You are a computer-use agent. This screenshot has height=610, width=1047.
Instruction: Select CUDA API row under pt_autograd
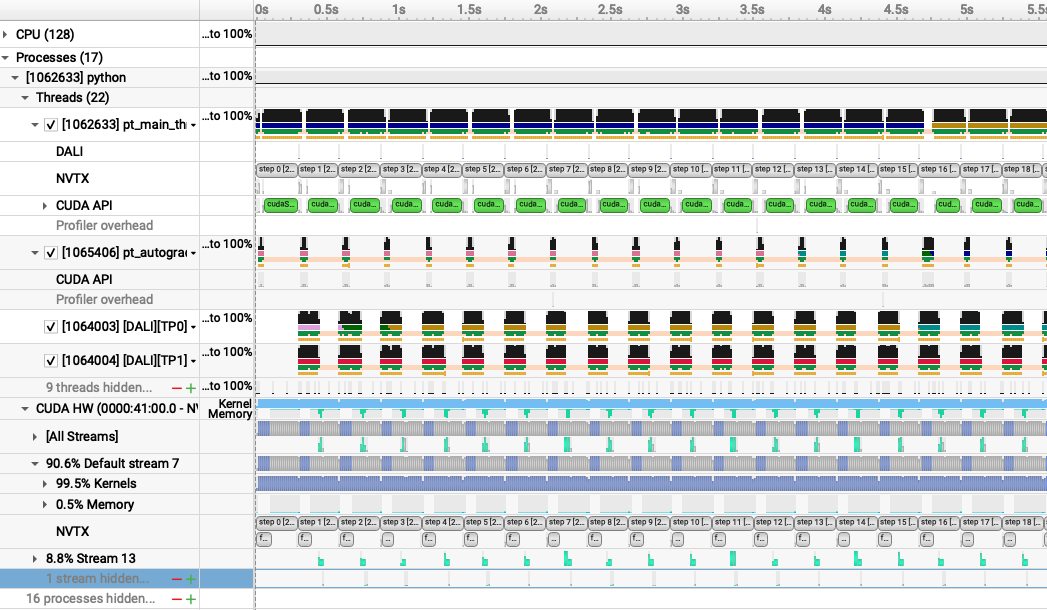point(84,280)
